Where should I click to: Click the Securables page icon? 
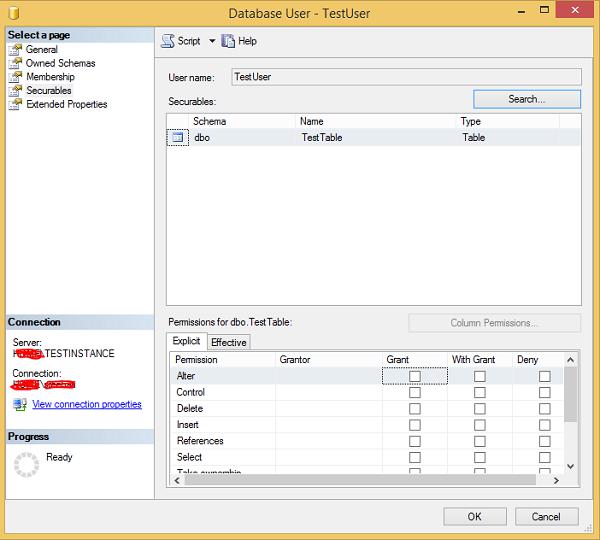click(x=15, y=90)
